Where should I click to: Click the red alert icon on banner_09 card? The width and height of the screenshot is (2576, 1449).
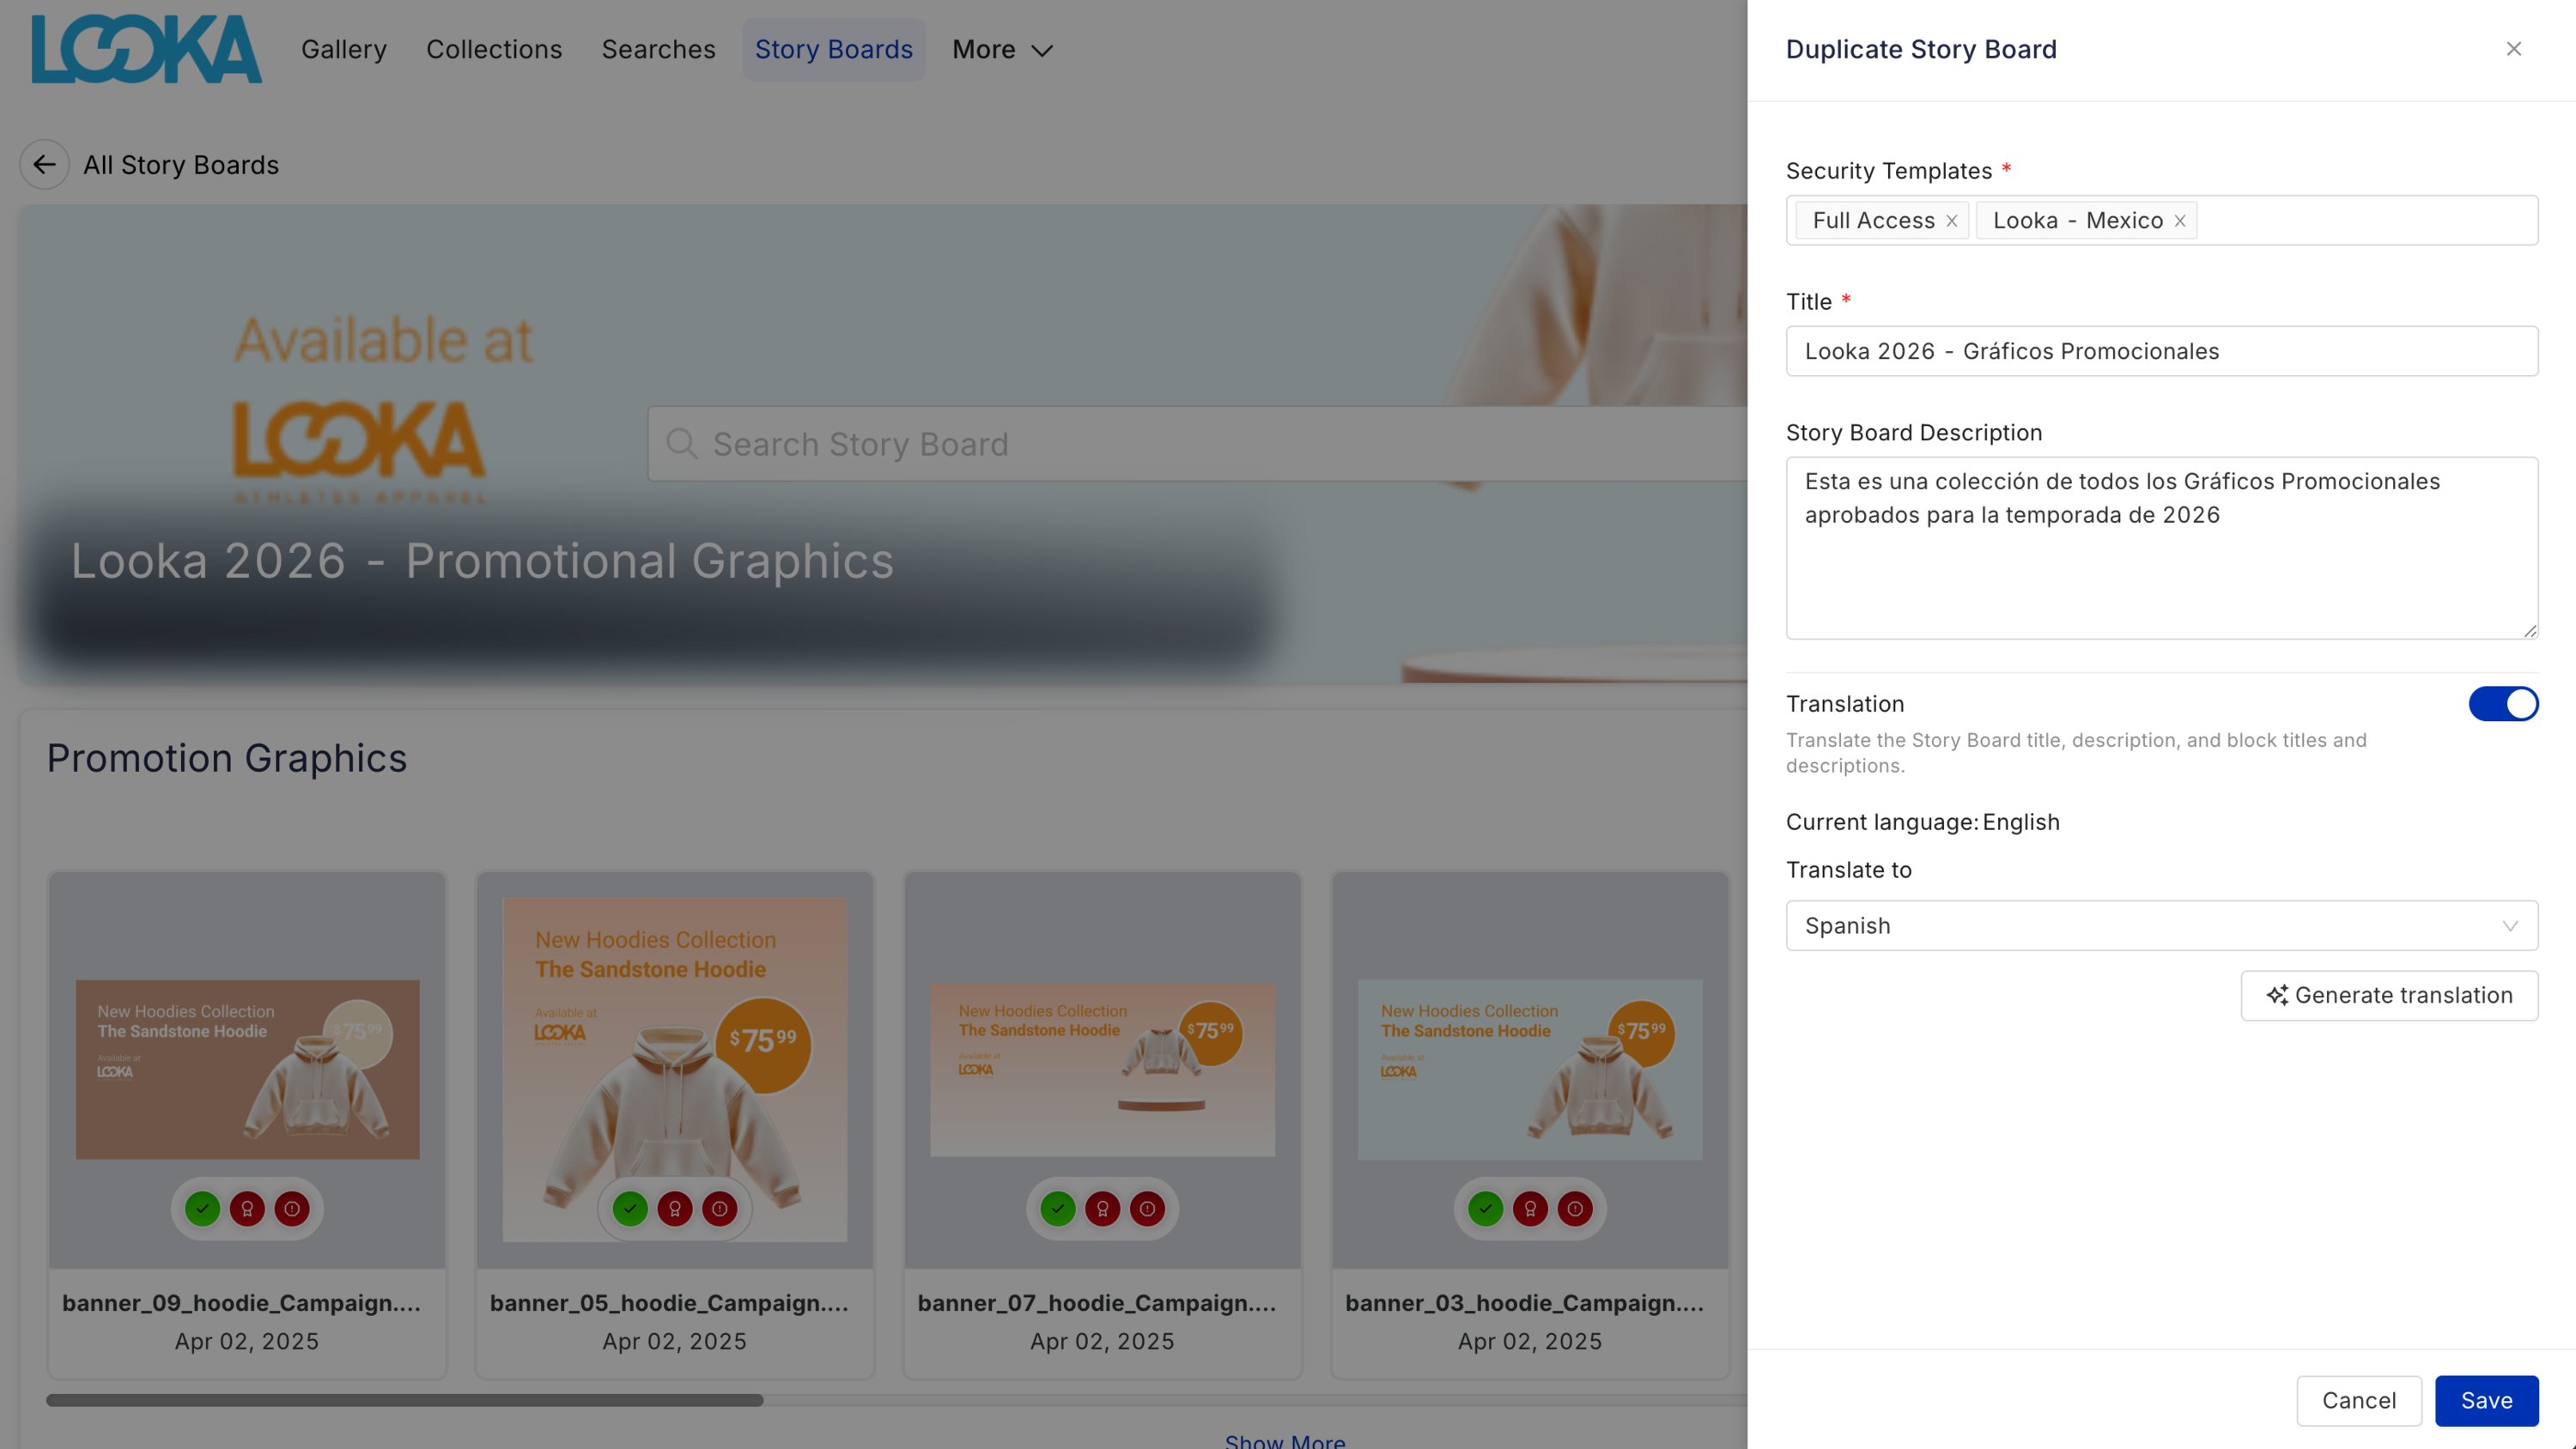292,1209
